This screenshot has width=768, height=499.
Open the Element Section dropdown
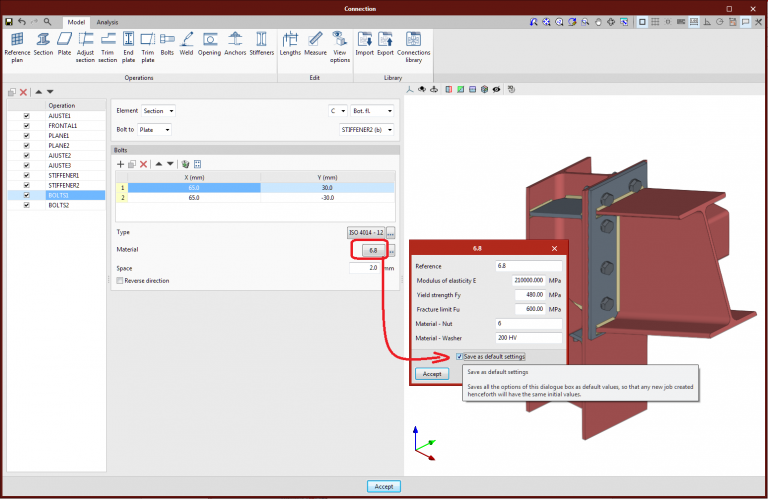tap(158, 111)
